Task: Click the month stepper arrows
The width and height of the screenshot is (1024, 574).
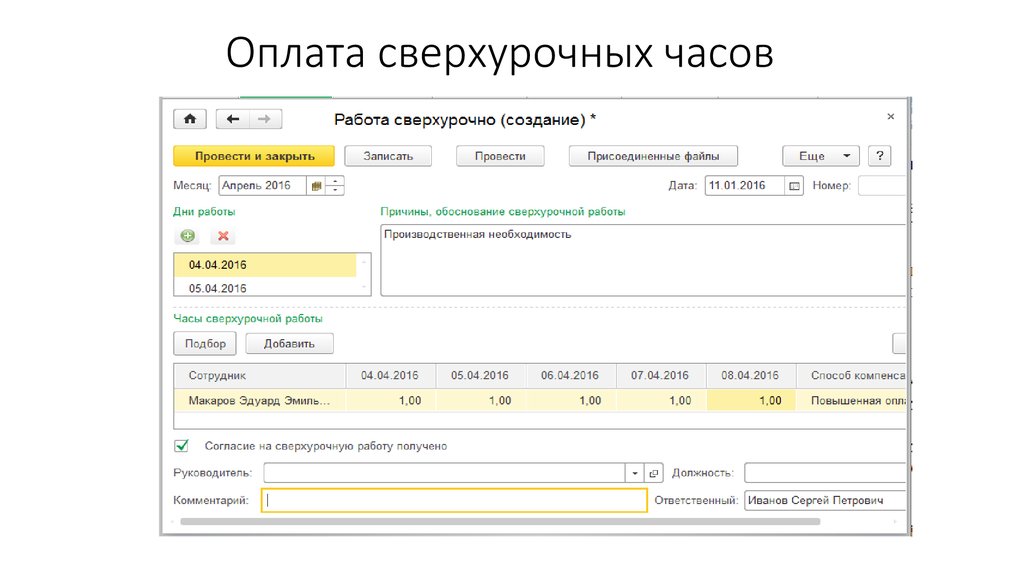Action: click(335, 186)
